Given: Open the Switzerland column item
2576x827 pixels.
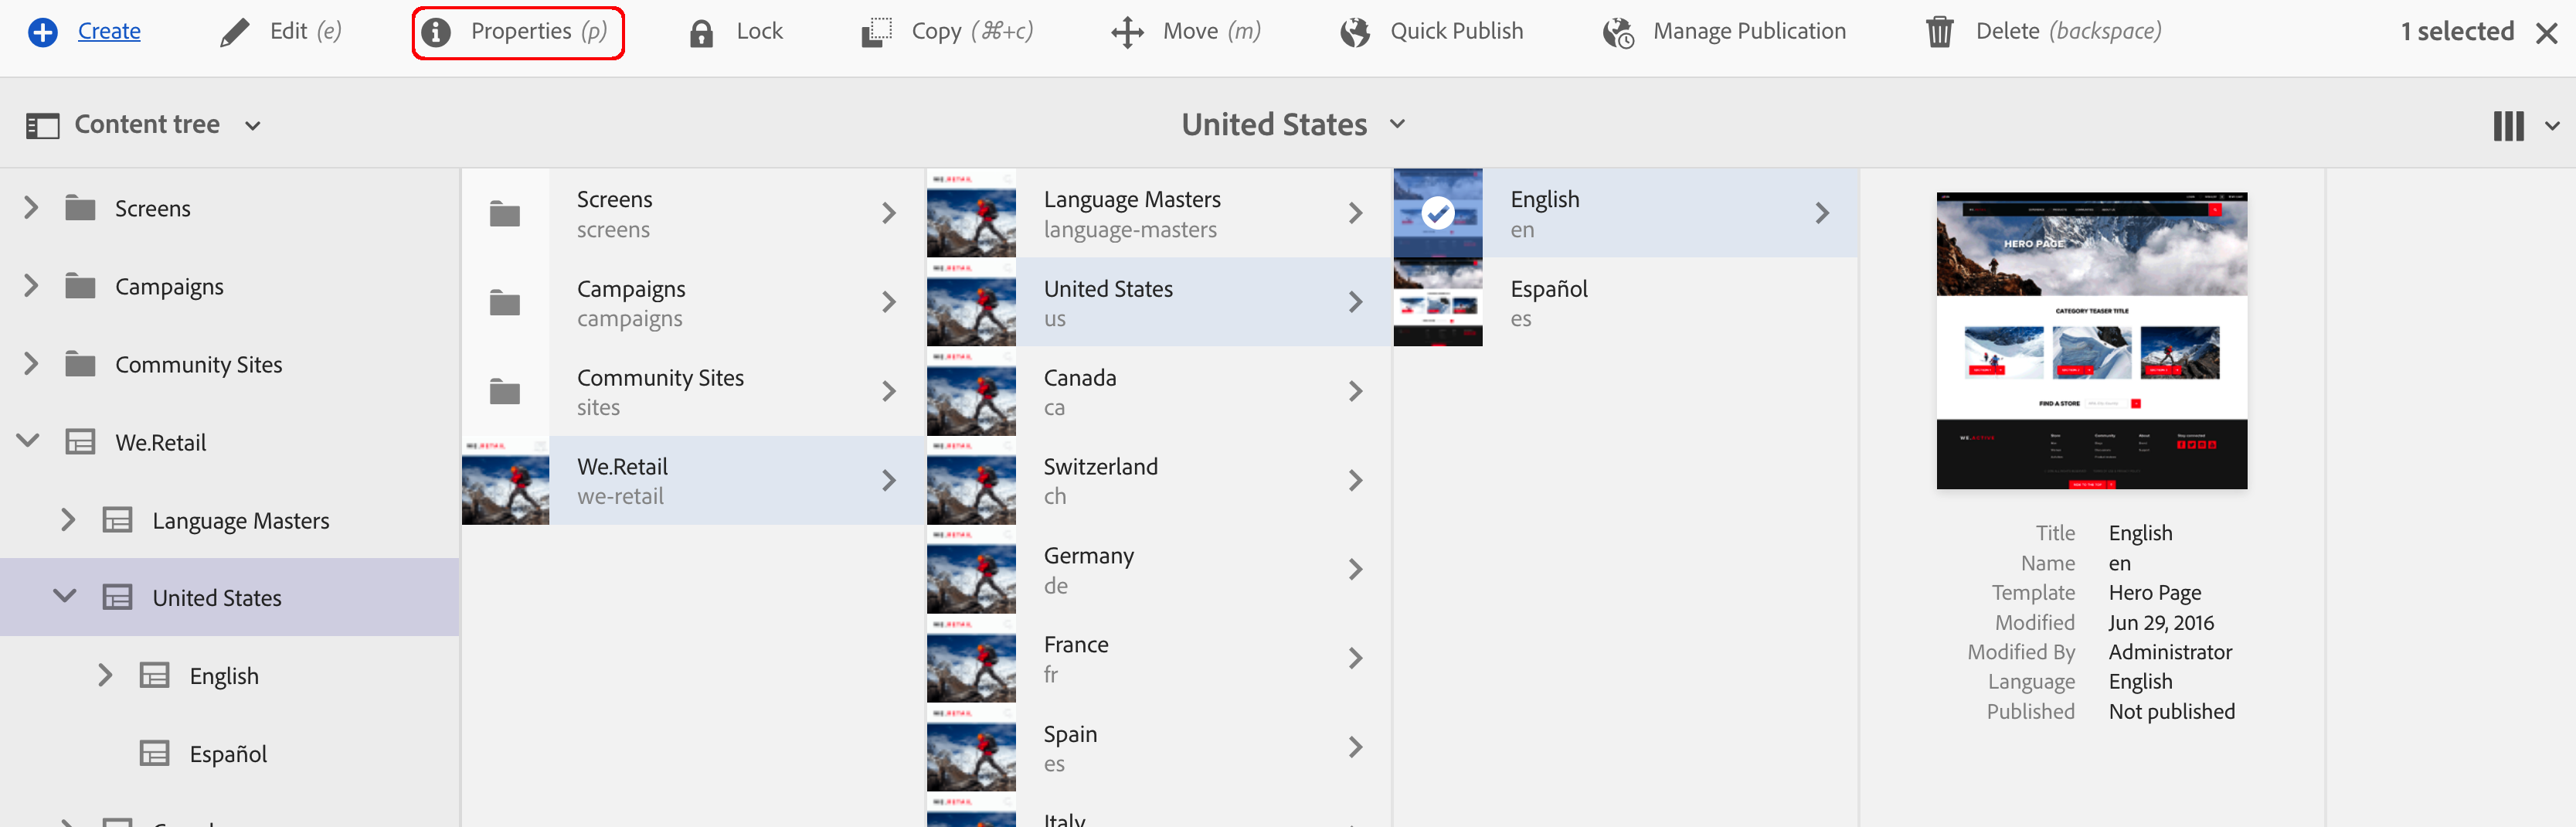Looking at the screenshot, I should click(1160, 480).
